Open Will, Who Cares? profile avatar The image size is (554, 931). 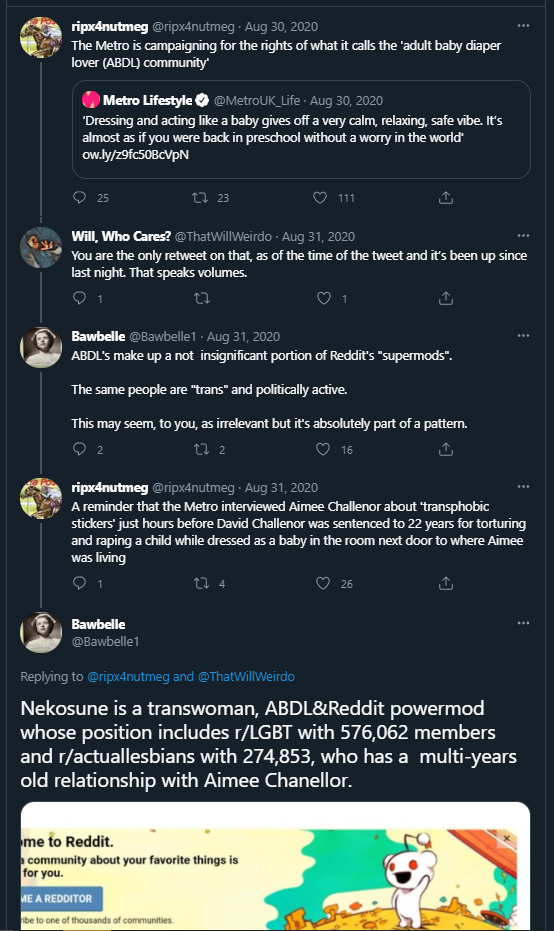(x=41, y=248)
